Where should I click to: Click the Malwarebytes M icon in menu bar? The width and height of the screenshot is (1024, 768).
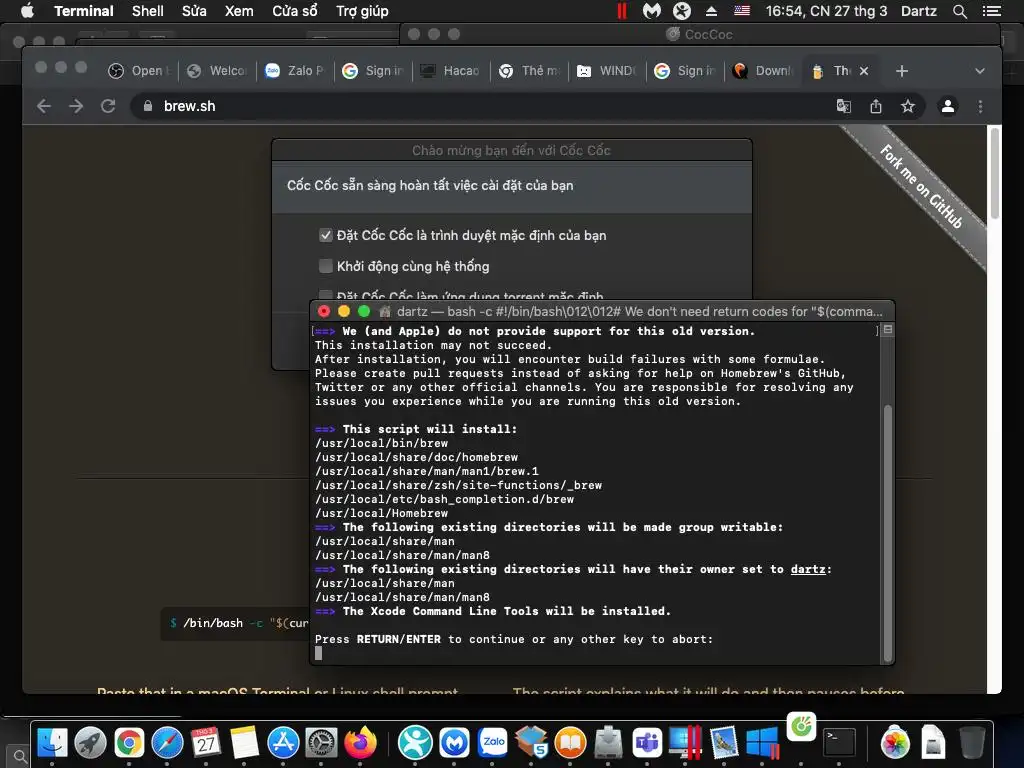652,11
